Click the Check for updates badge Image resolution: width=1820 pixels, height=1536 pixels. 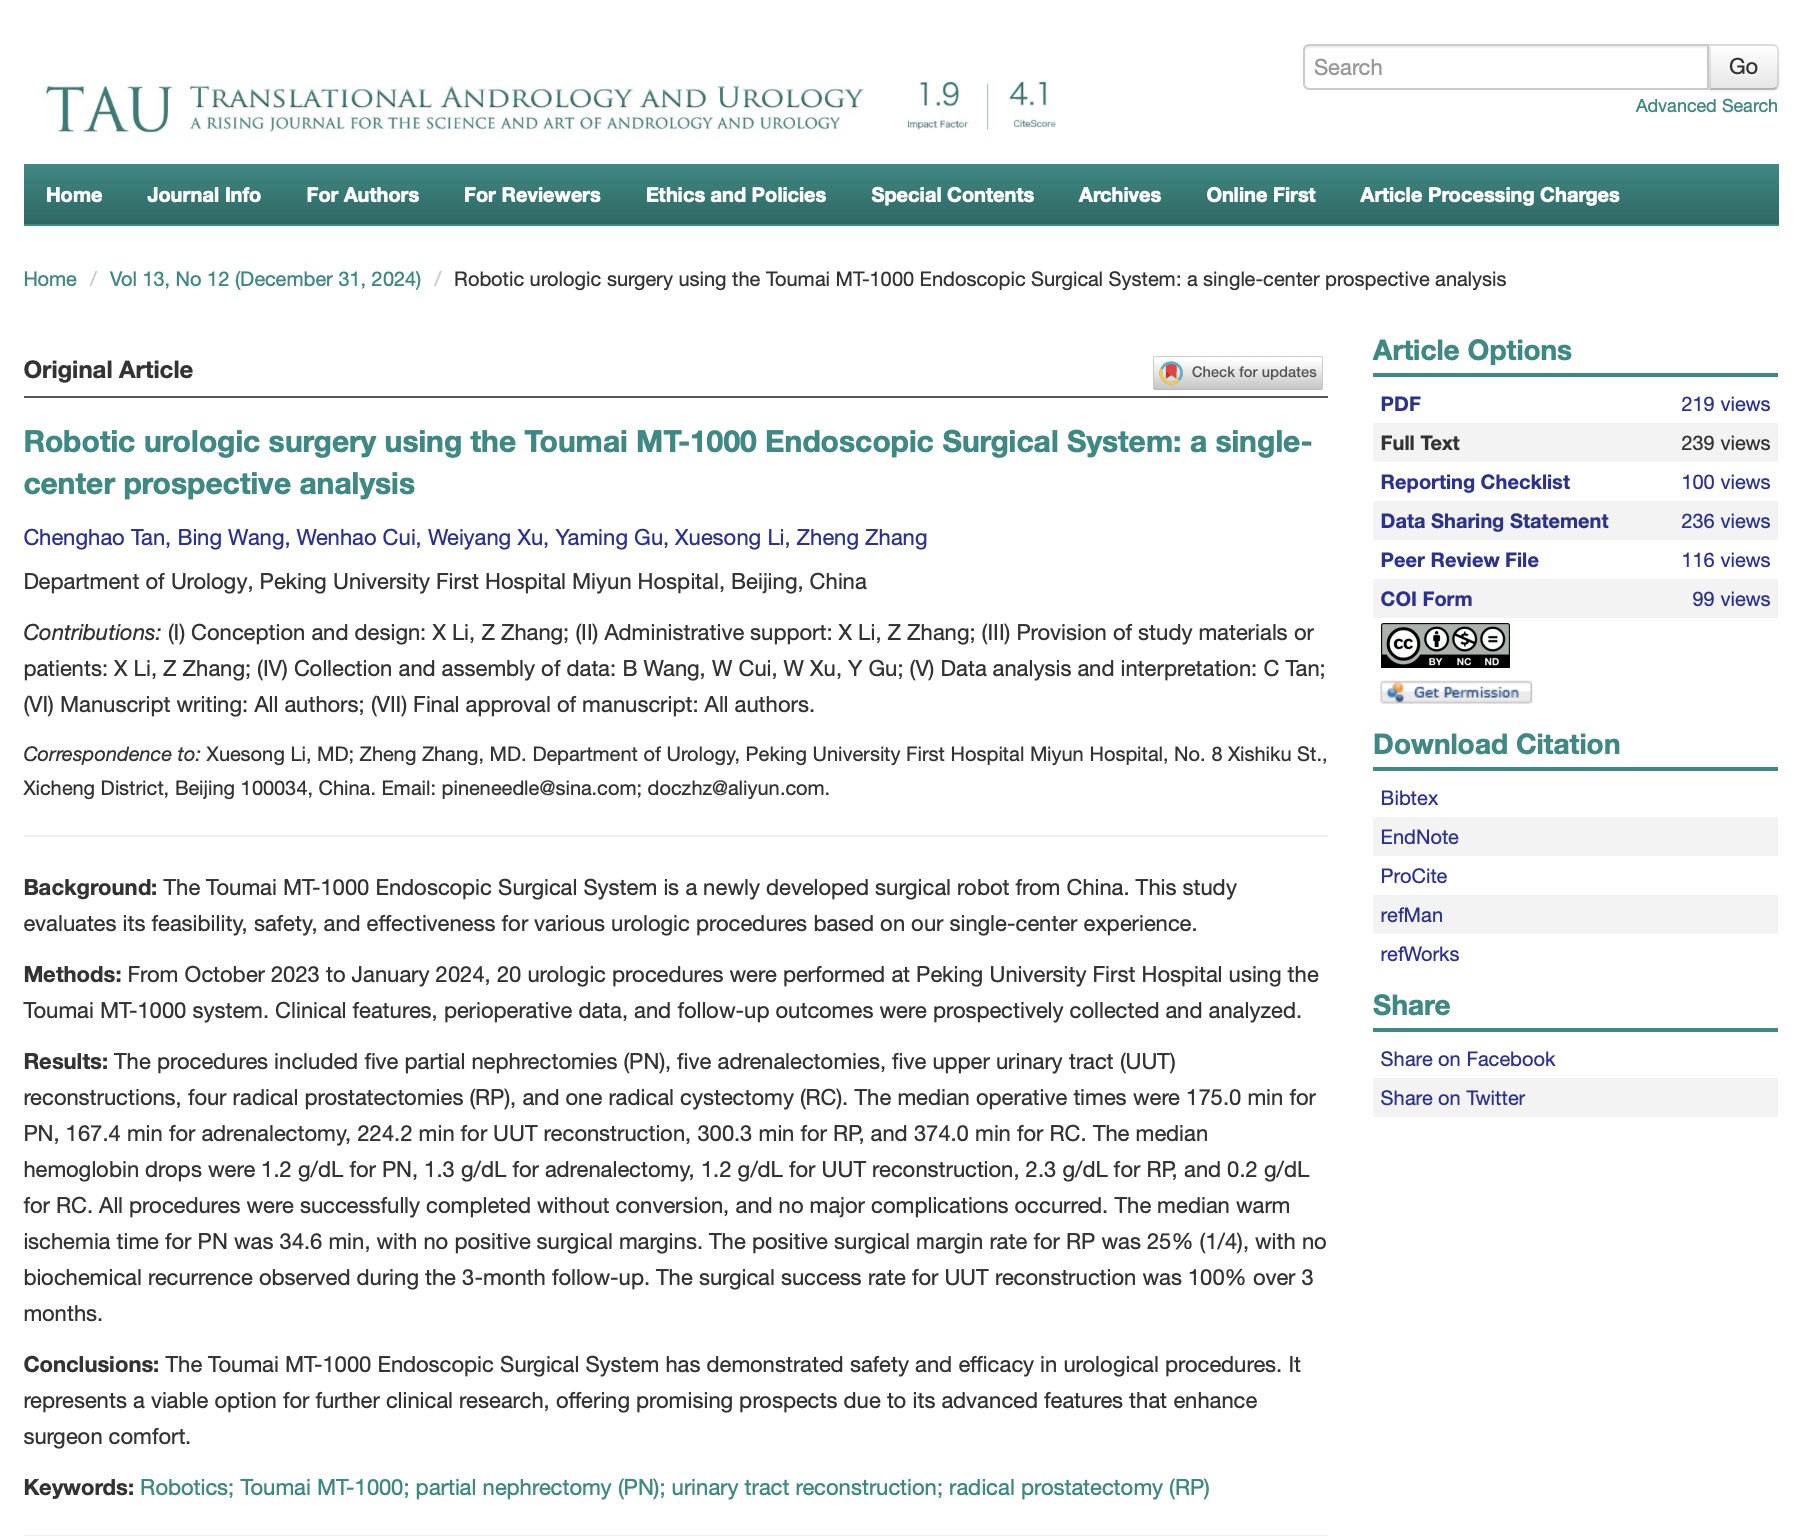click(x=1238, y=372)
